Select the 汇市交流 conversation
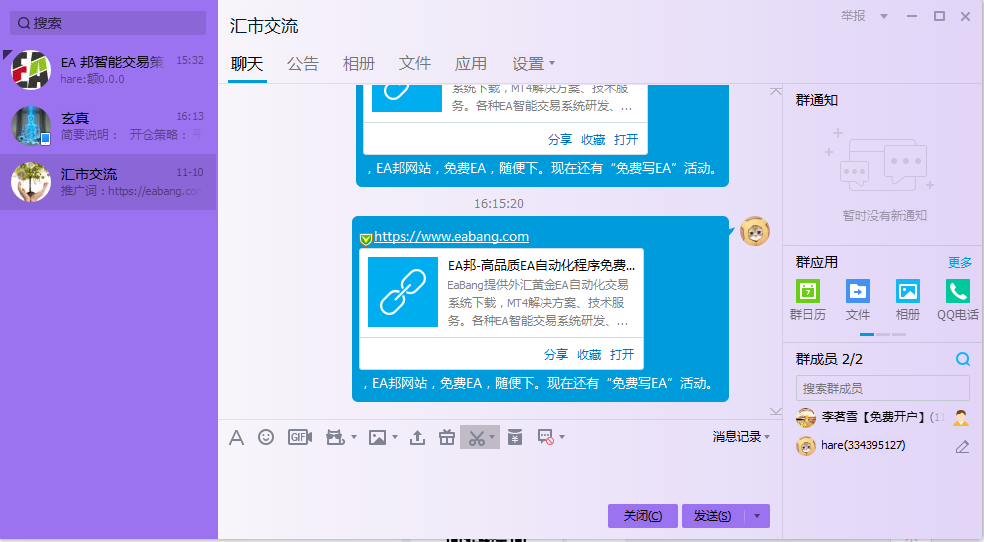The image size is (984, 542). point(108,182)
